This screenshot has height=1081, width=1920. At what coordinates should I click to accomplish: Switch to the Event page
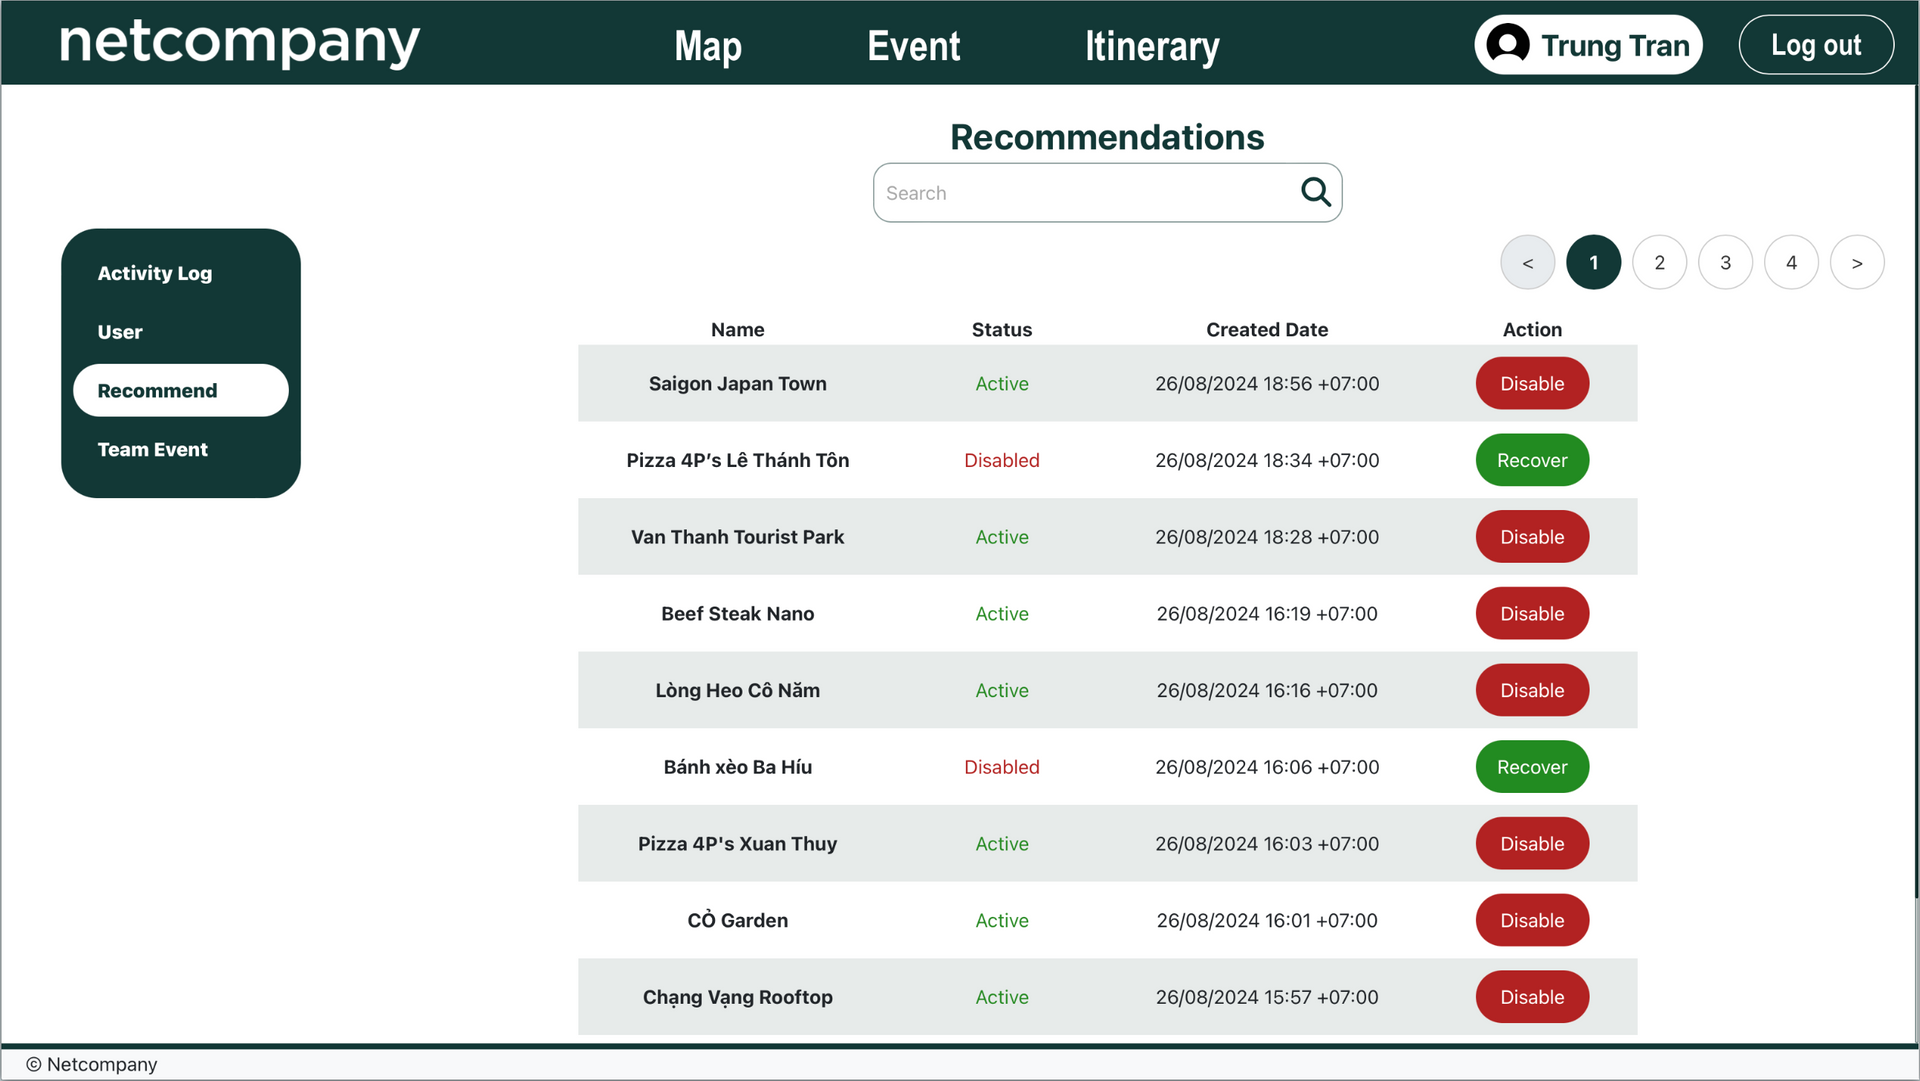913,46
